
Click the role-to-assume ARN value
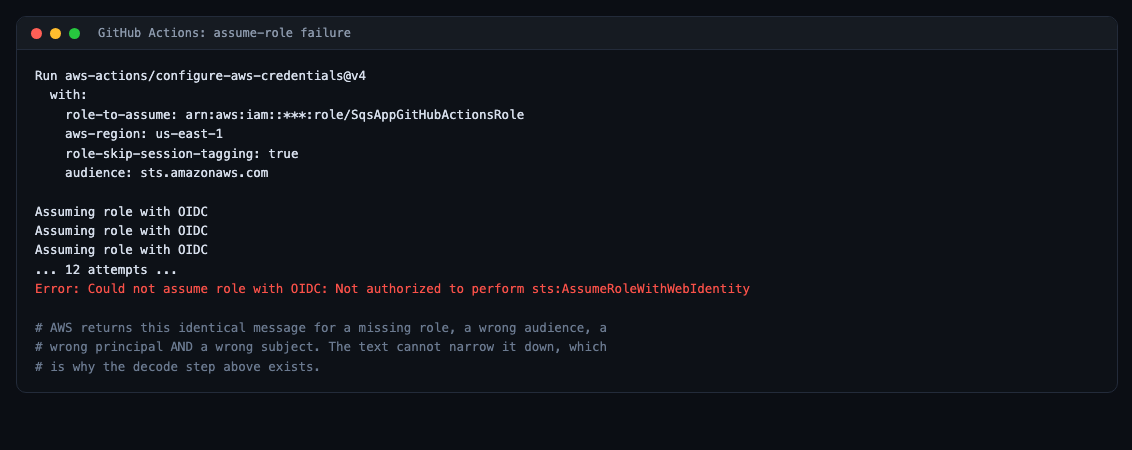354,115
